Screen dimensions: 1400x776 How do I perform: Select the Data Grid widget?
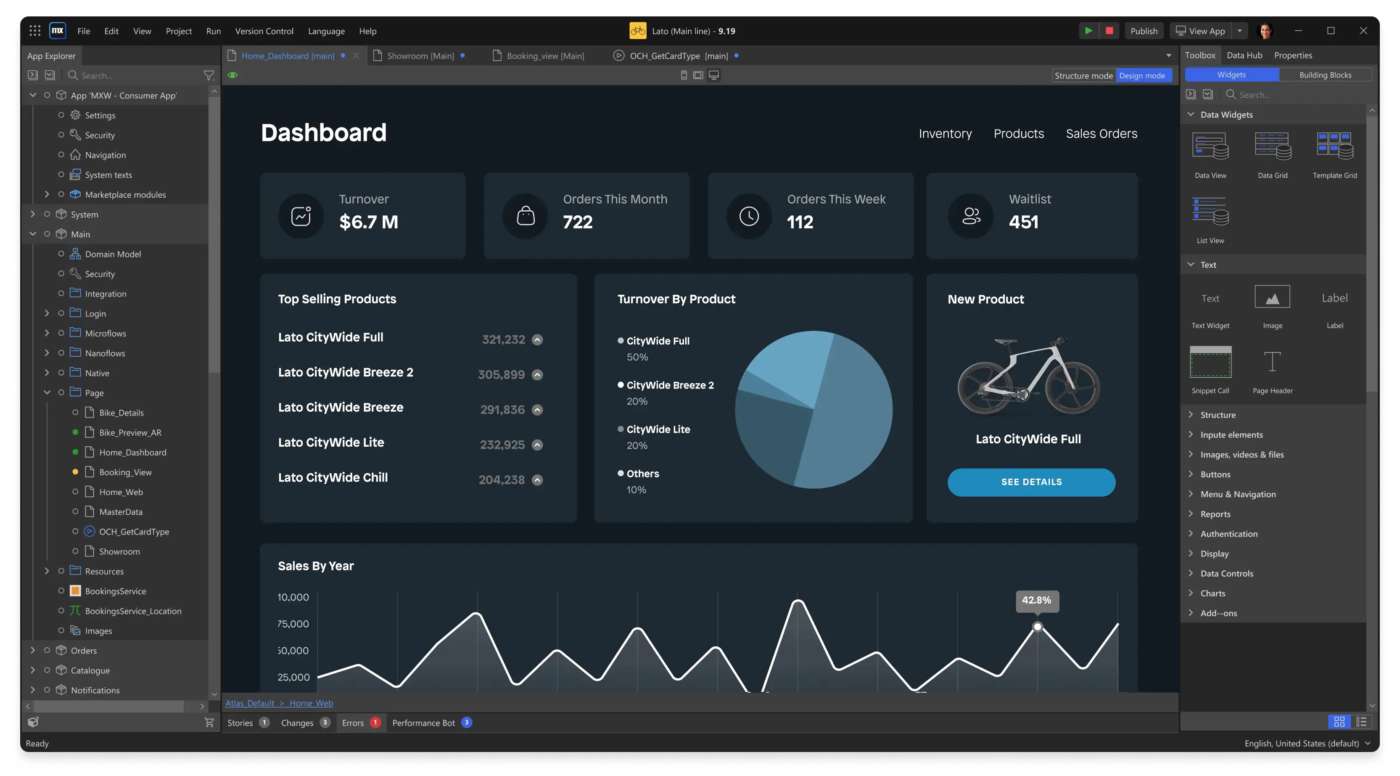point(1272,155)
